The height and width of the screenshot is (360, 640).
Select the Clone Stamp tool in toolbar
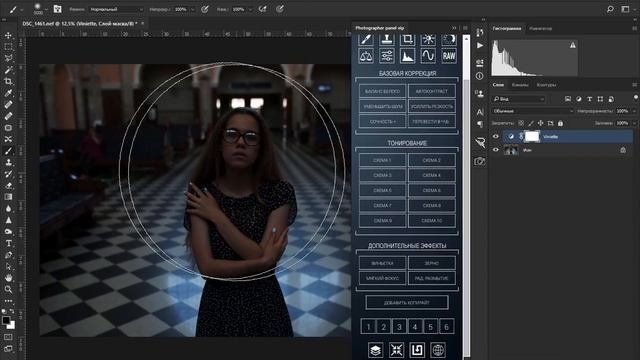(x=8, y=162)
